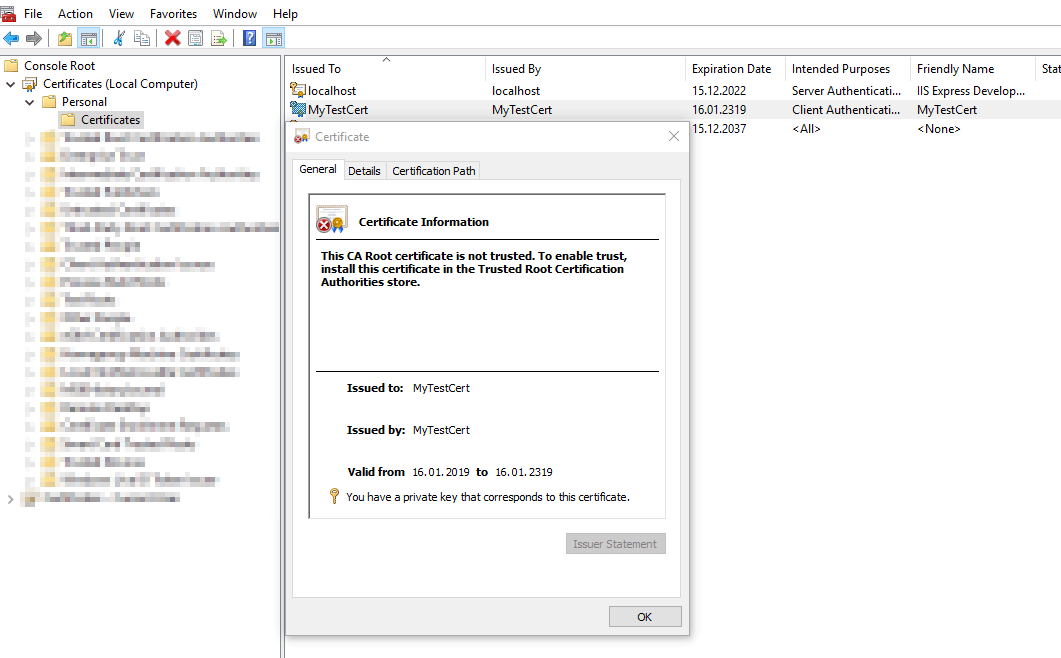Click the Up one level folder icon
This screenshot has width=1061, height=658.
point(63,38)
